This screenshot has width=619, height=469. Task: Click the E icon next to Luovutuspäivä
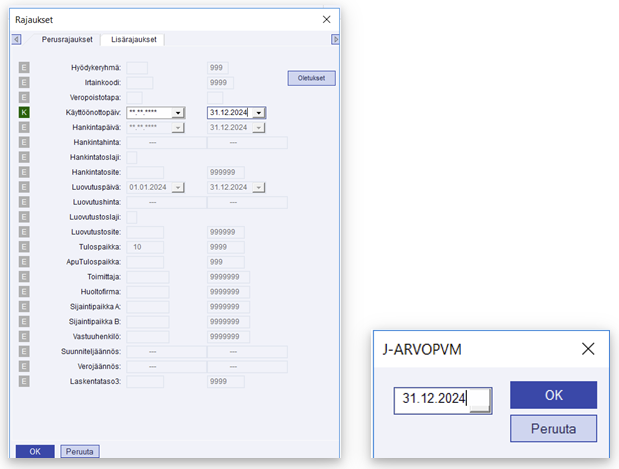coord(24,187)
